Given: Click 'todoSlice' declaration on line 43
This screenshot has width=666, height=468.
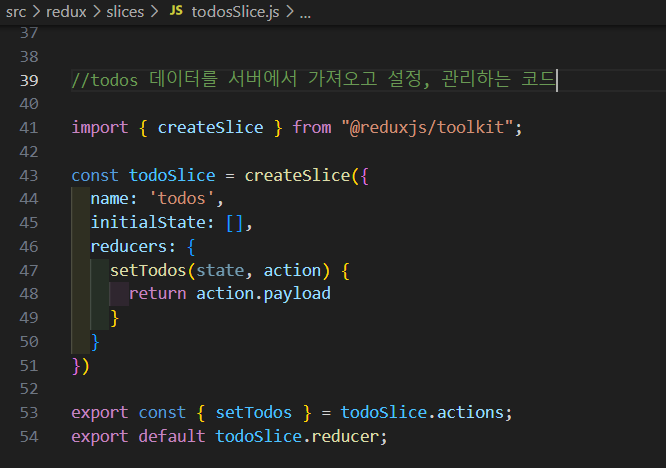Looking at the screenshot, I should click(172, 175).
